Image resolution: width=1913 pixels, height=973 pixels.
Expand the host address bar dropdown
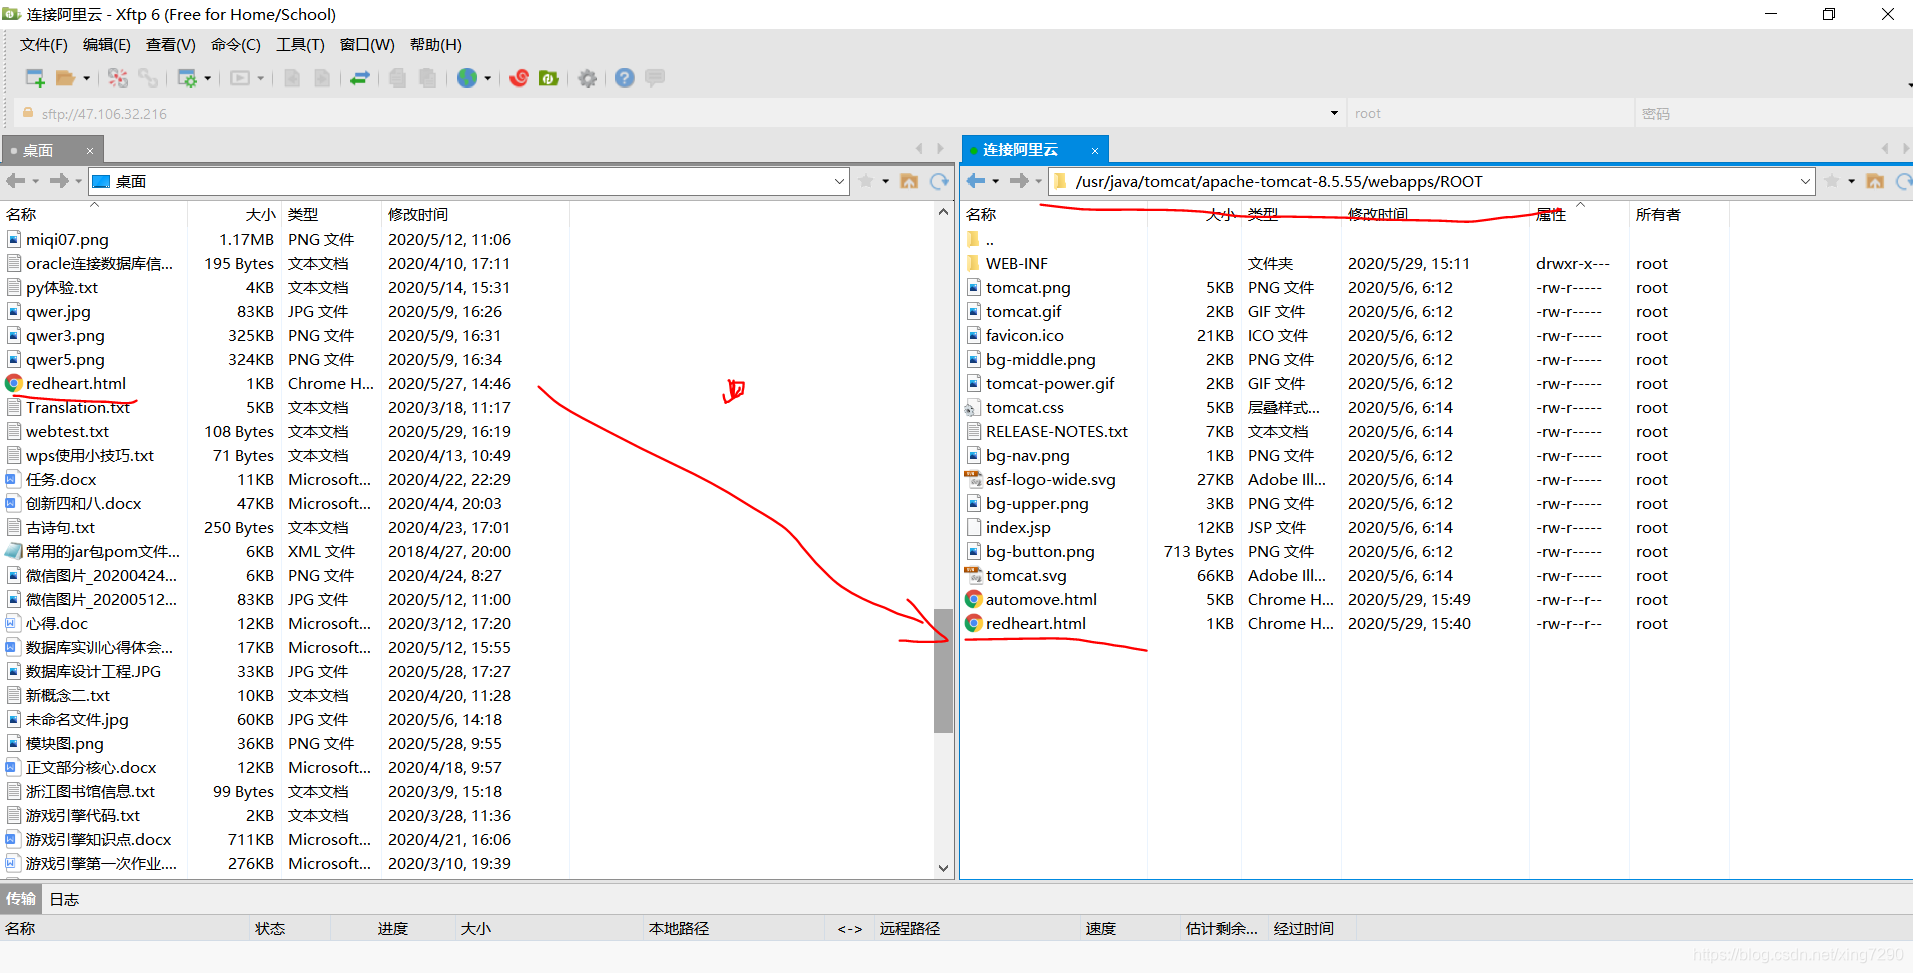pos(1334,113)
